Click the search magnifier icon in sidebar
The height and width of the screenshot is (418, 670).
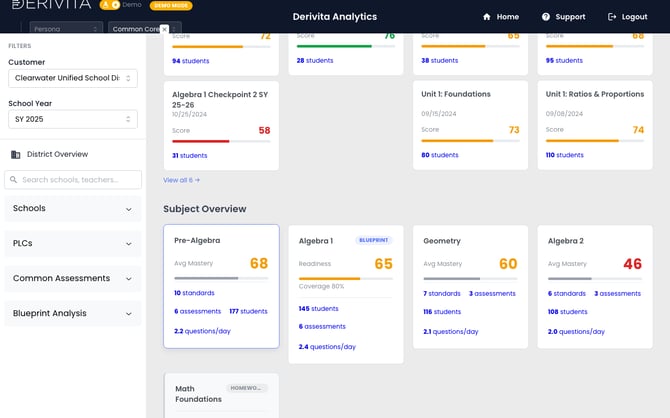14,180
